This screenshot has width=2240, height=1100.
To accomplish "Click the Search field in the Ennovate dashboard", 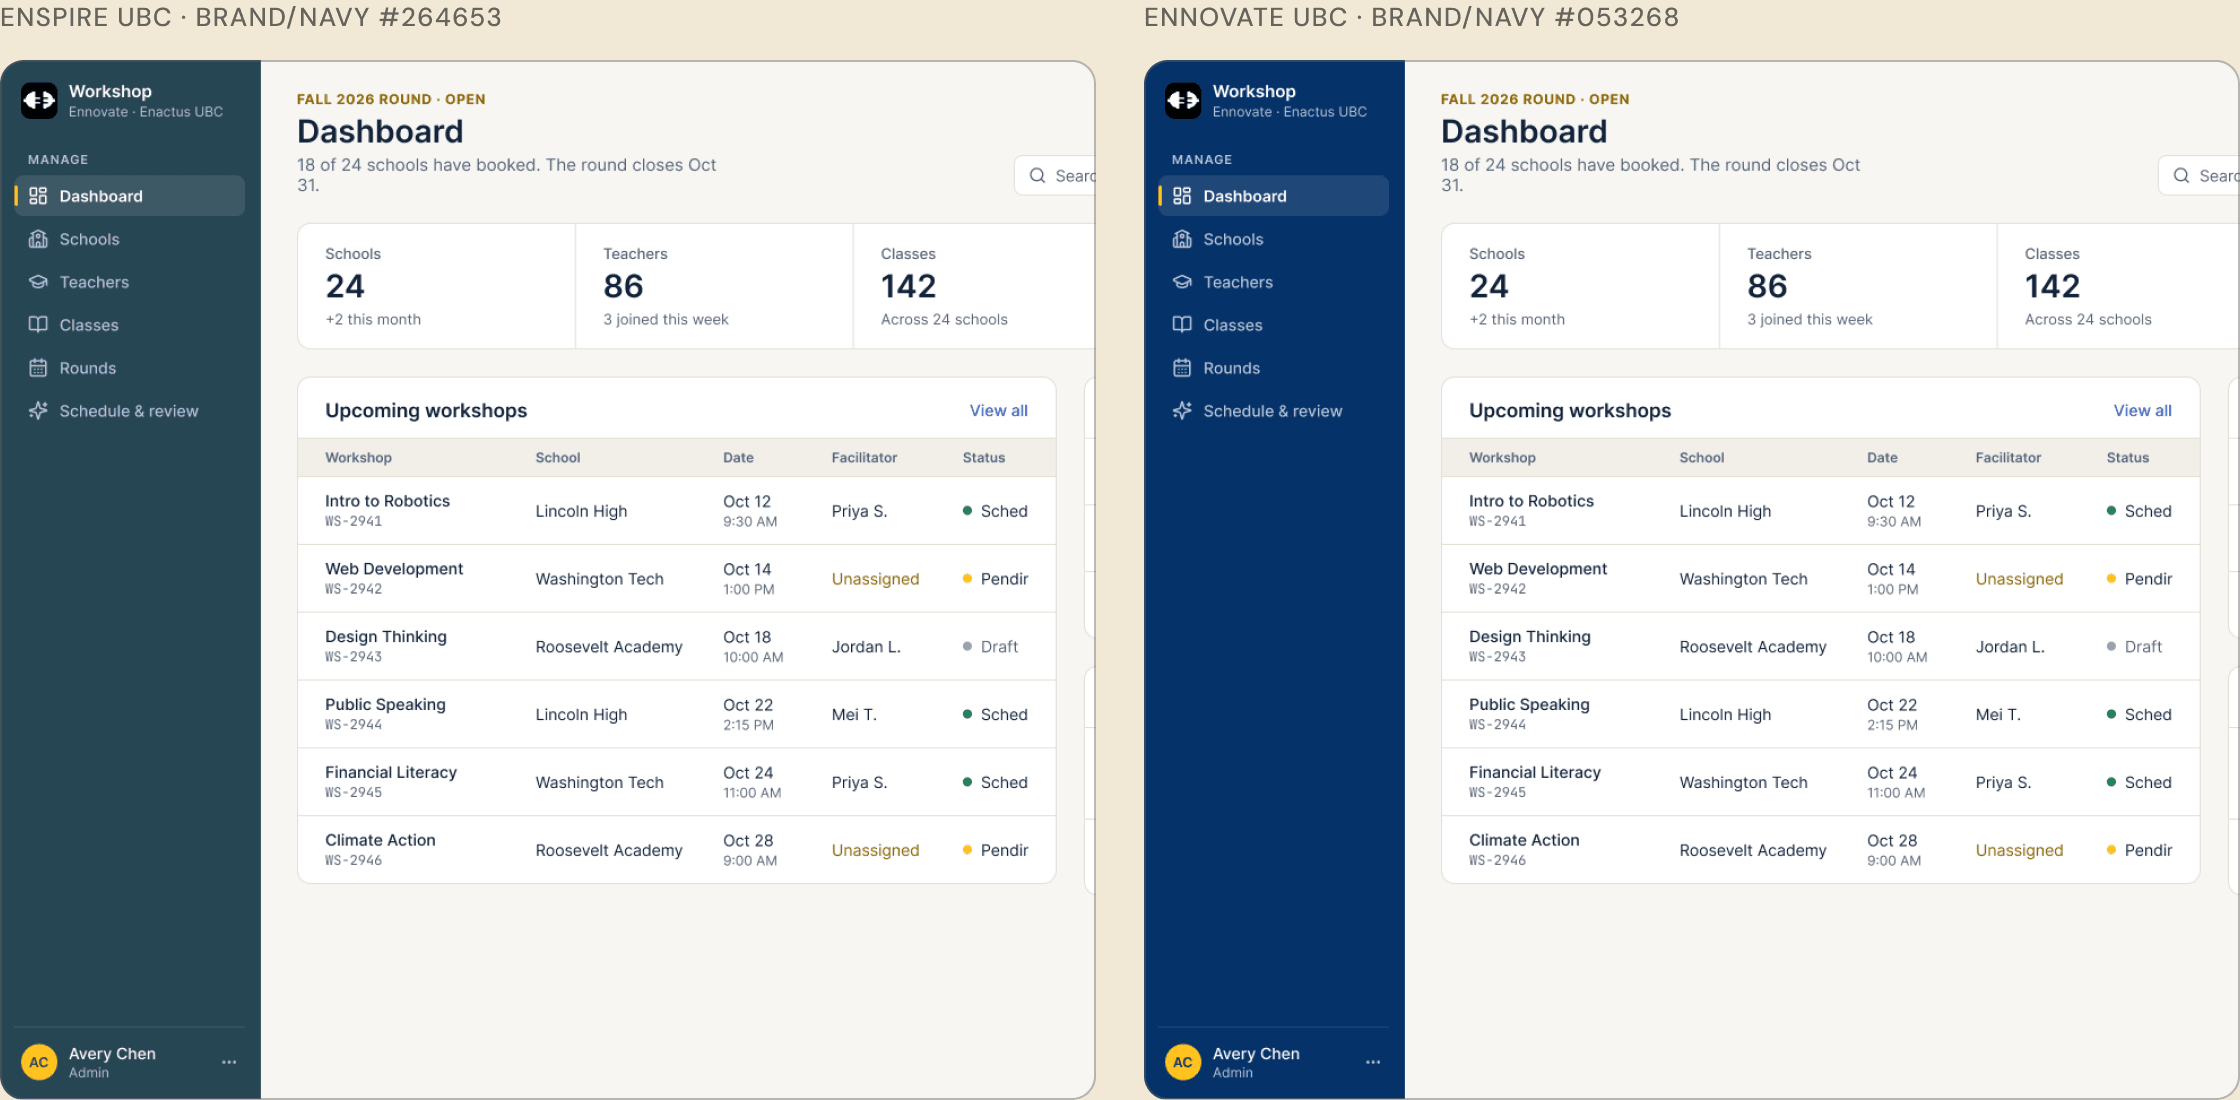I will pos(2199,176).
